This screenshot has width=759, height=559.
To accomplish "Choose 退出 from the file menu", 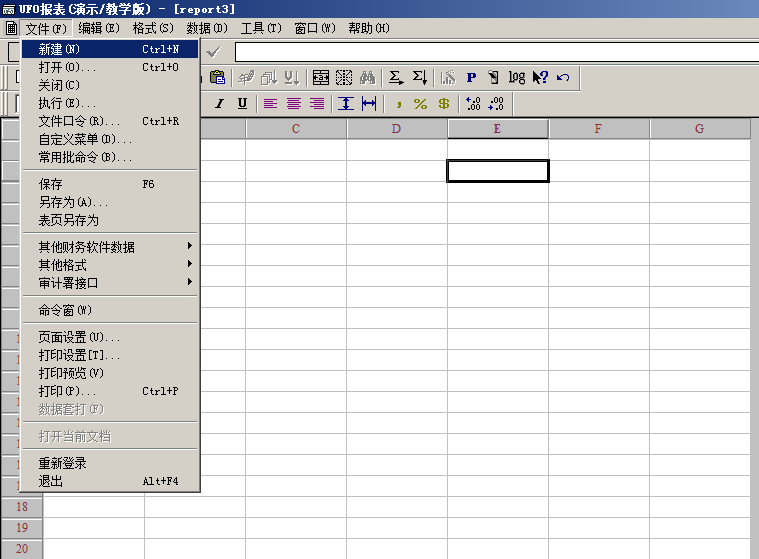I will [x=110, y=481].
